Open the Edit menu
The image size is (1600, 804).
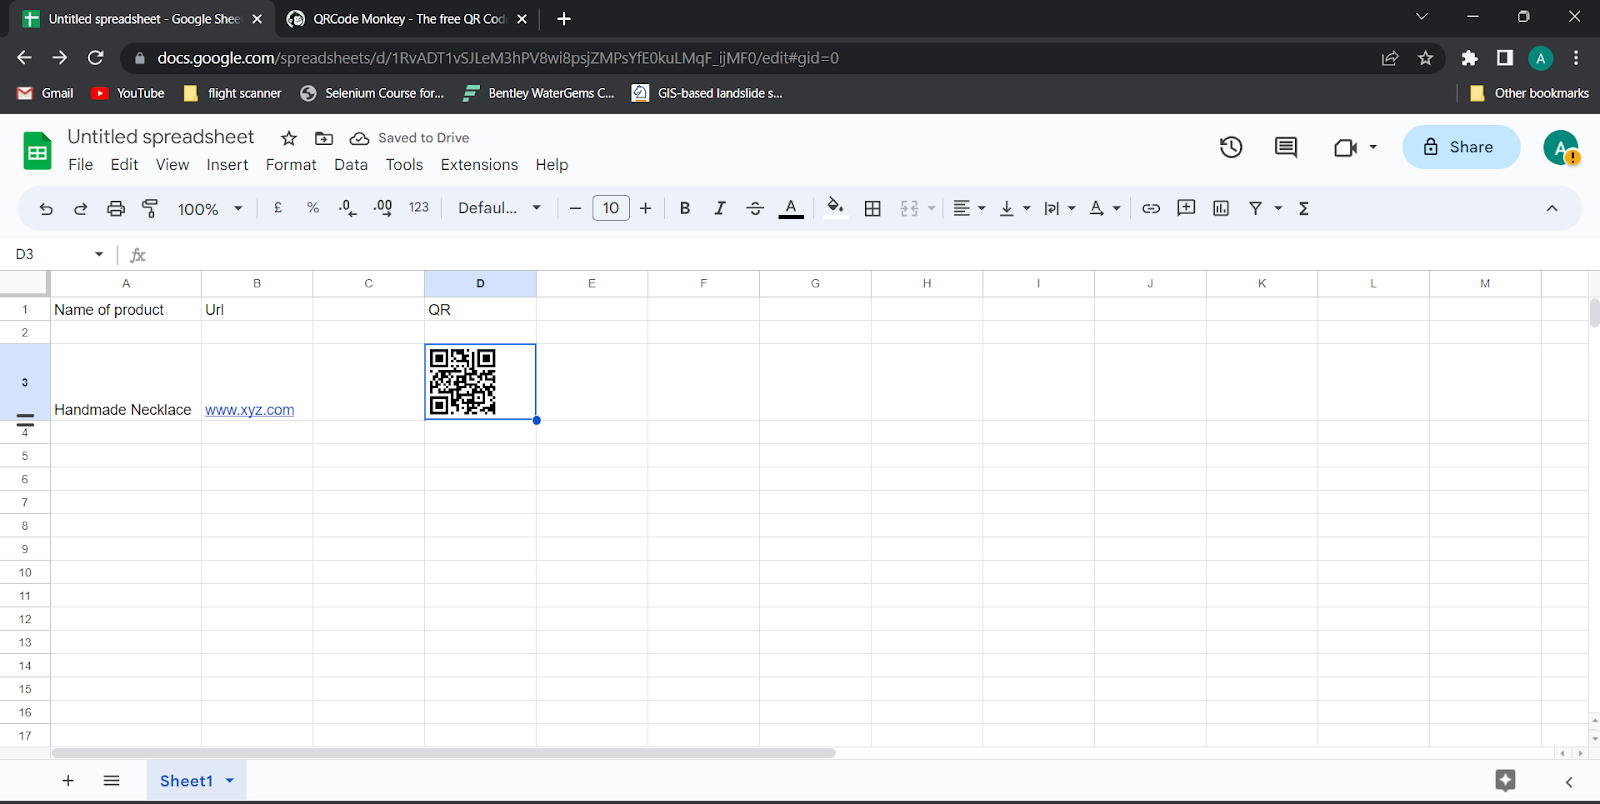(125, 165)
